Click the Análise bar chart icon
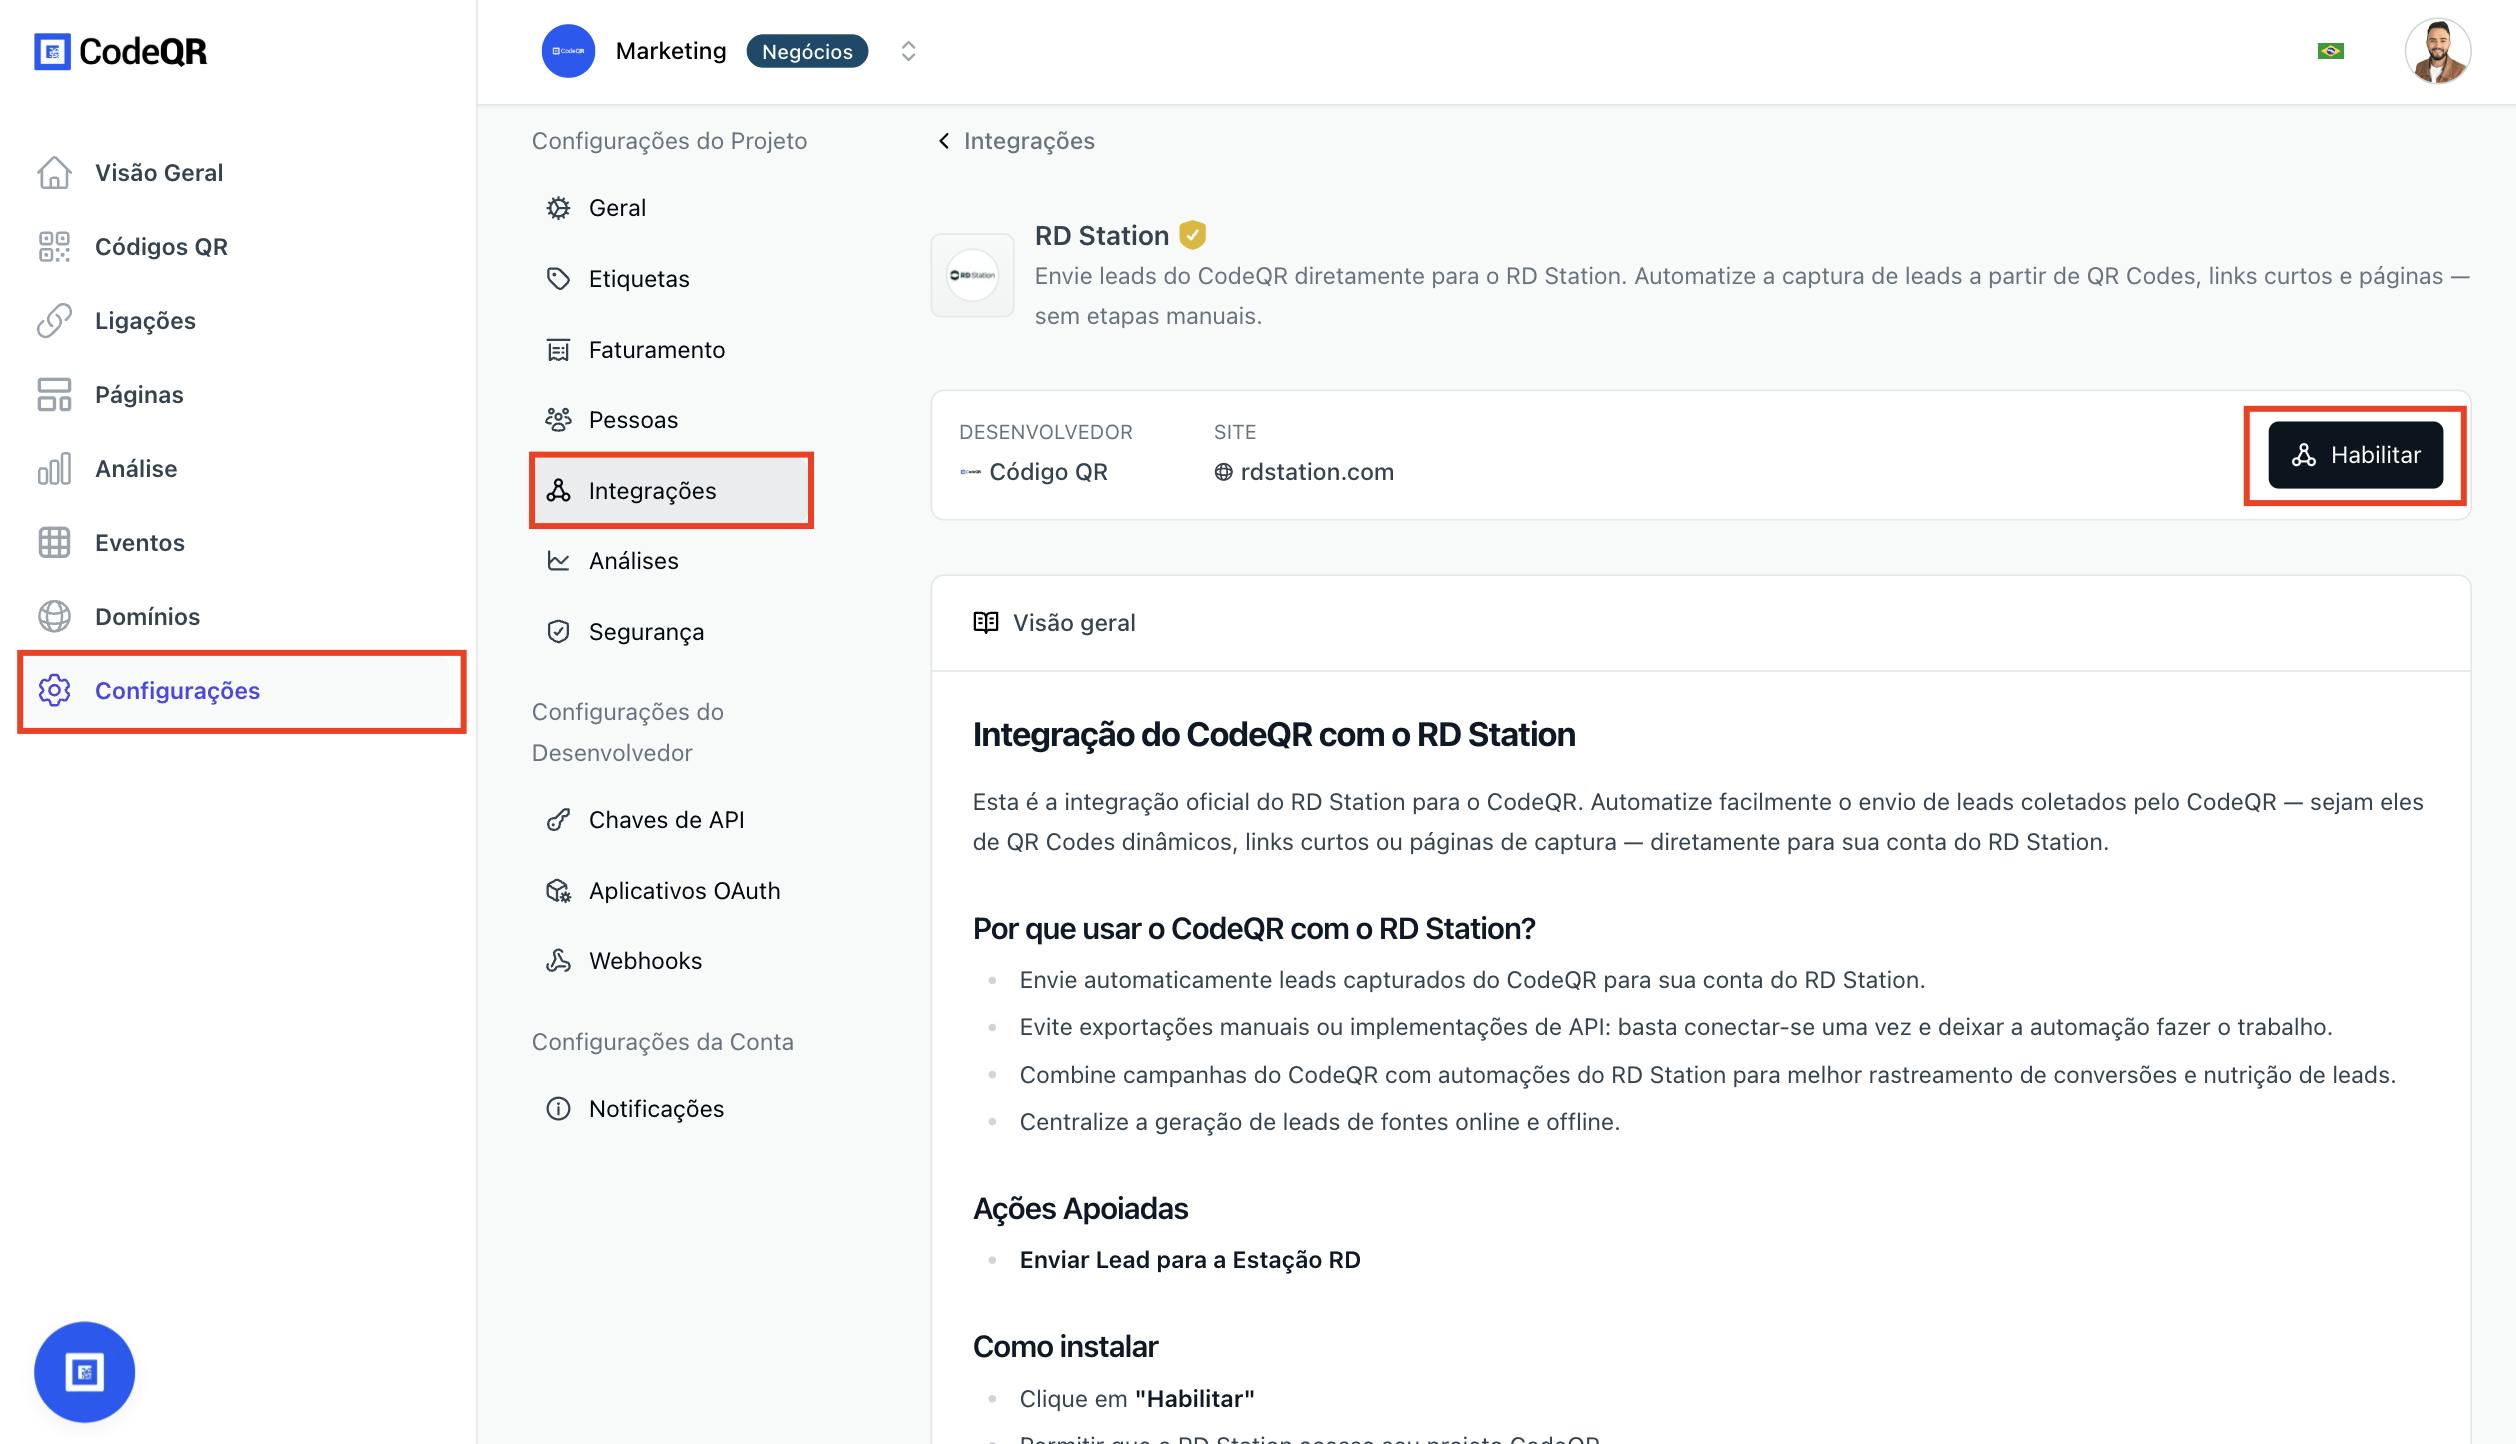This screenshot has width=2516, height=1444. point(54,468)
